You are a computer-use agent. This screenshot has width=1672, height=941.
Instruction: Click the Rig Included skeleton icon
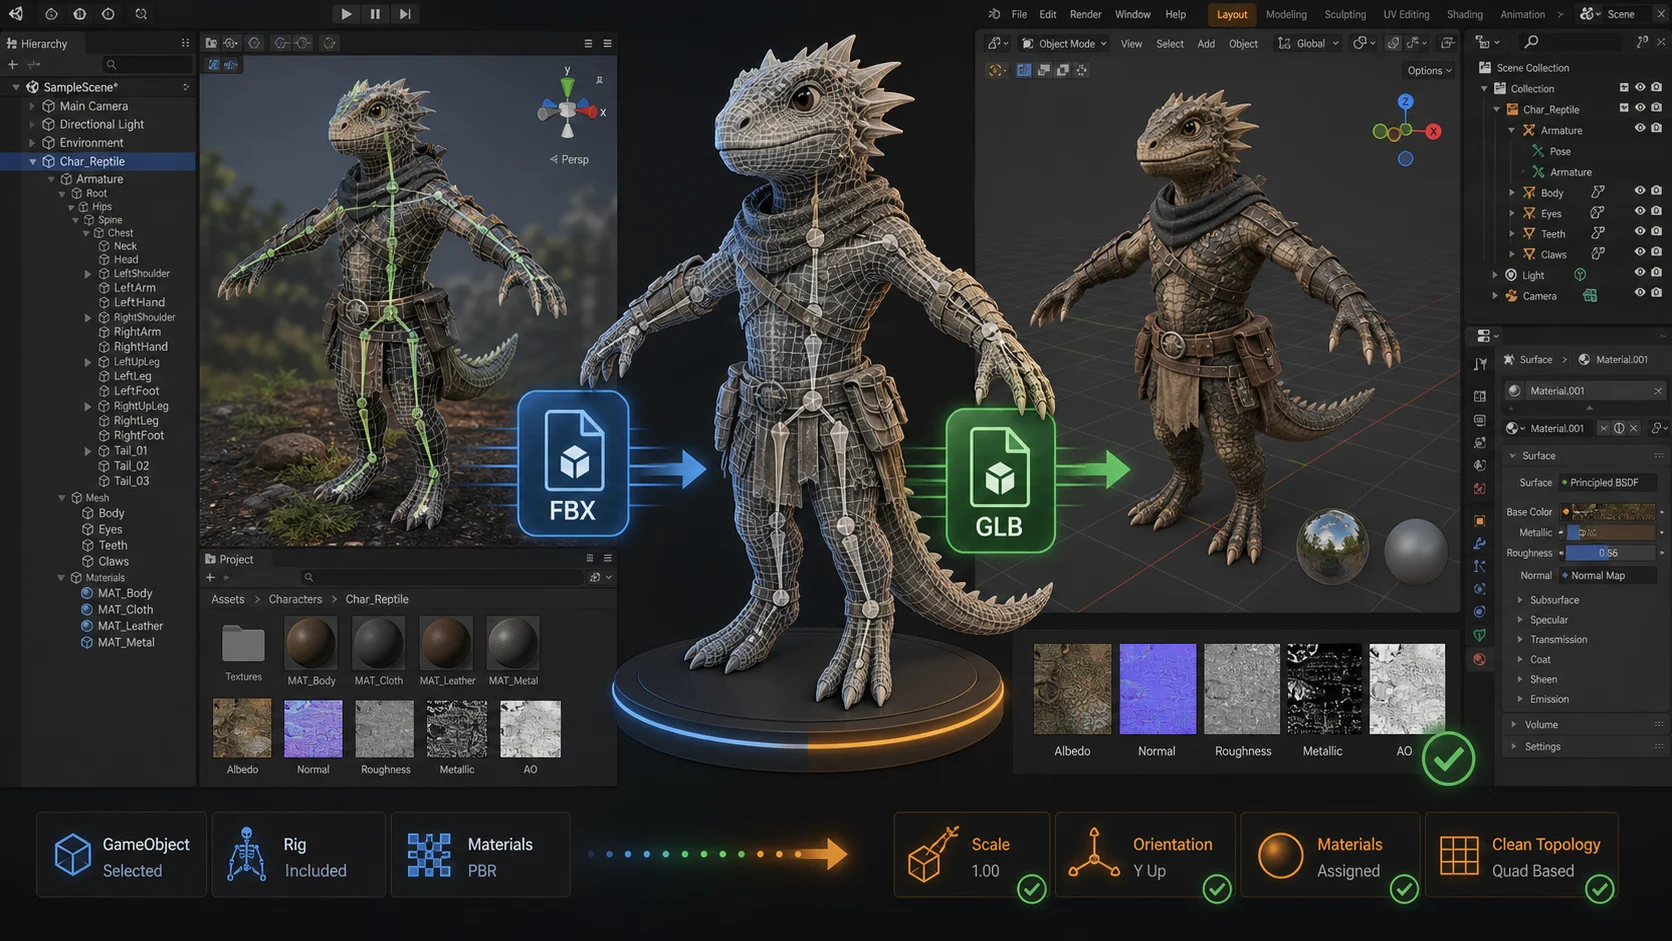pos(245,855)
